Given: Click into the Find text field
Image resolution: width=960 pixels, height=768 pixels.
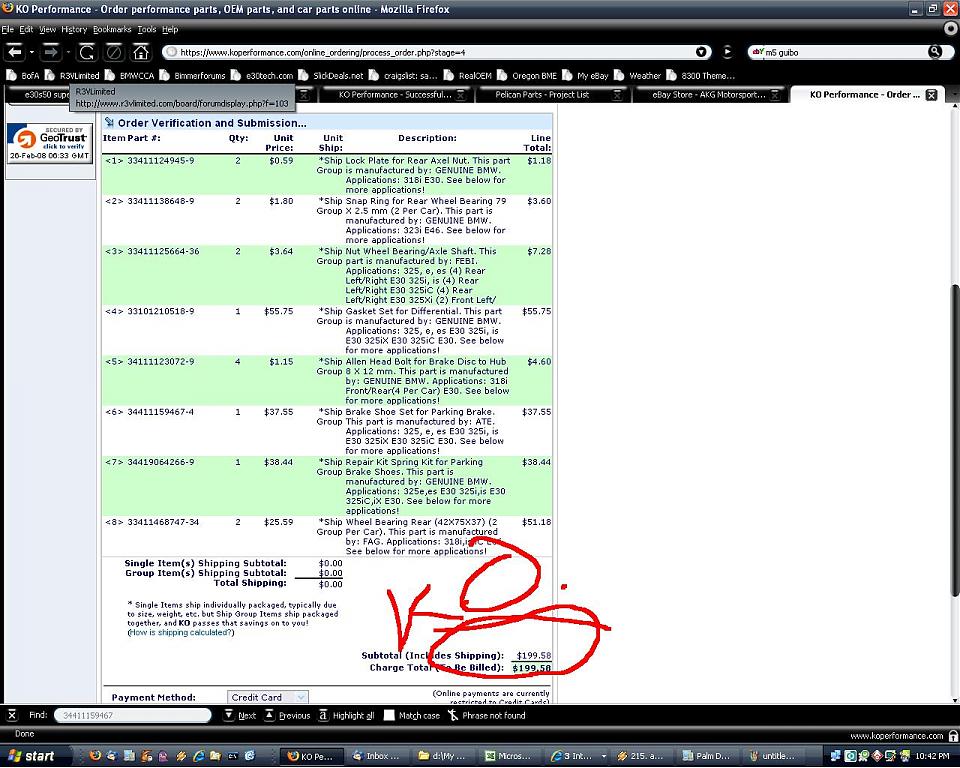Looking at the screenshot, I should click(x=131, y=715).
